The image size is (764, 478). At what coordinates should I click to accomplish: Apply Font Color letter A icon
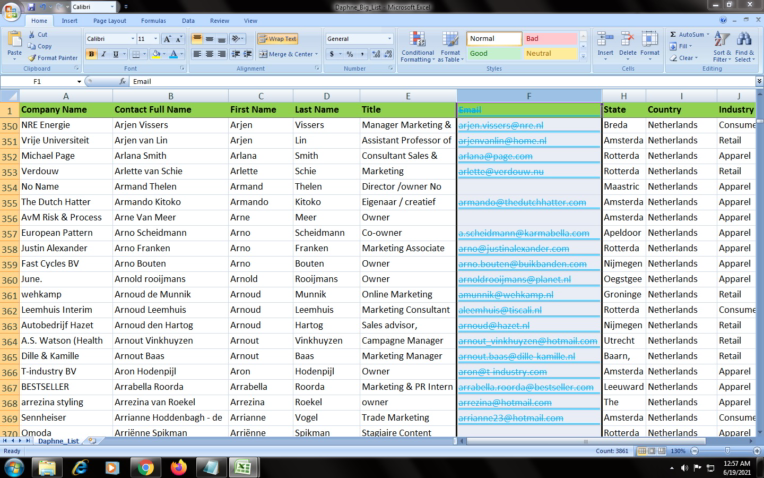(173, 54)
